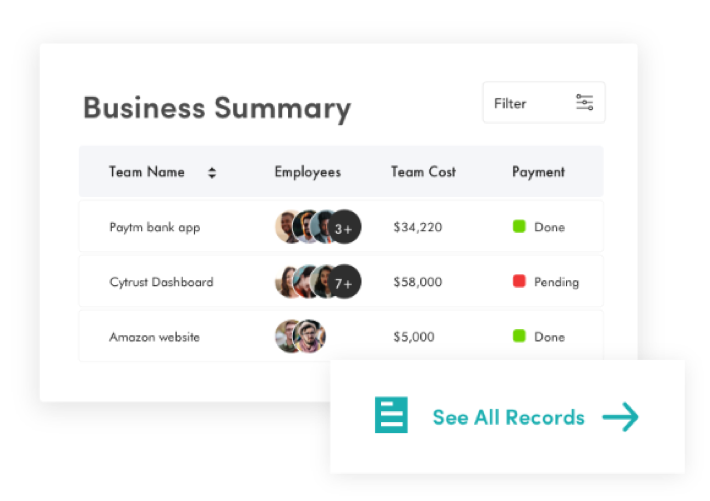Open the 3+ more employees badge
The height and width of the screenshot is (501, 710).
tap(344, 227)
